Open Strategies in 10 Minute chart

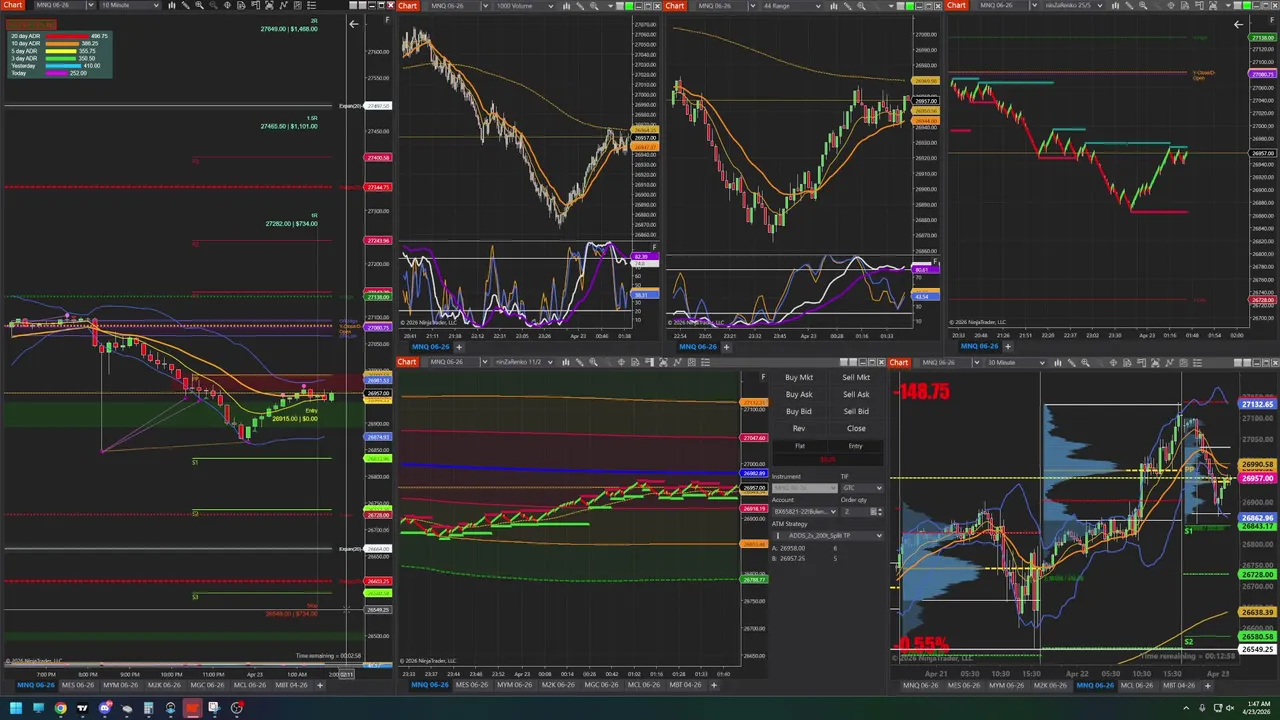297,6
